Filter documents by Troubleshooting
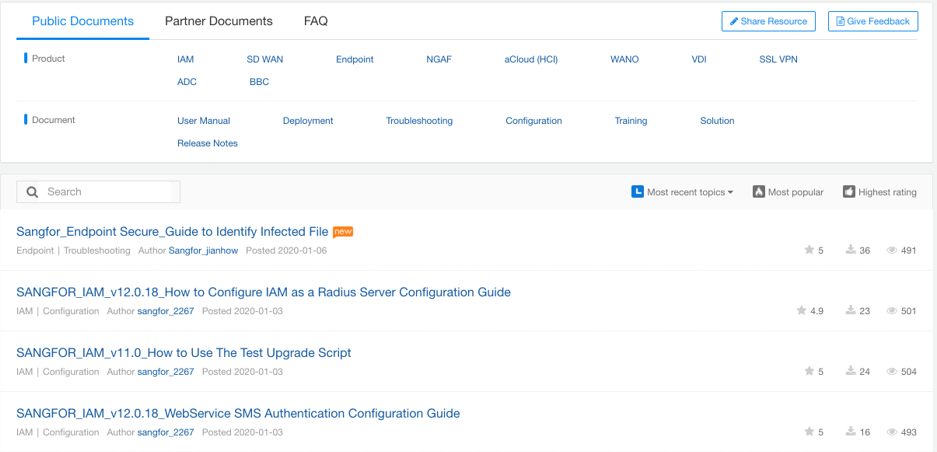Screen dimensions: 937x452 coord(419,121)
